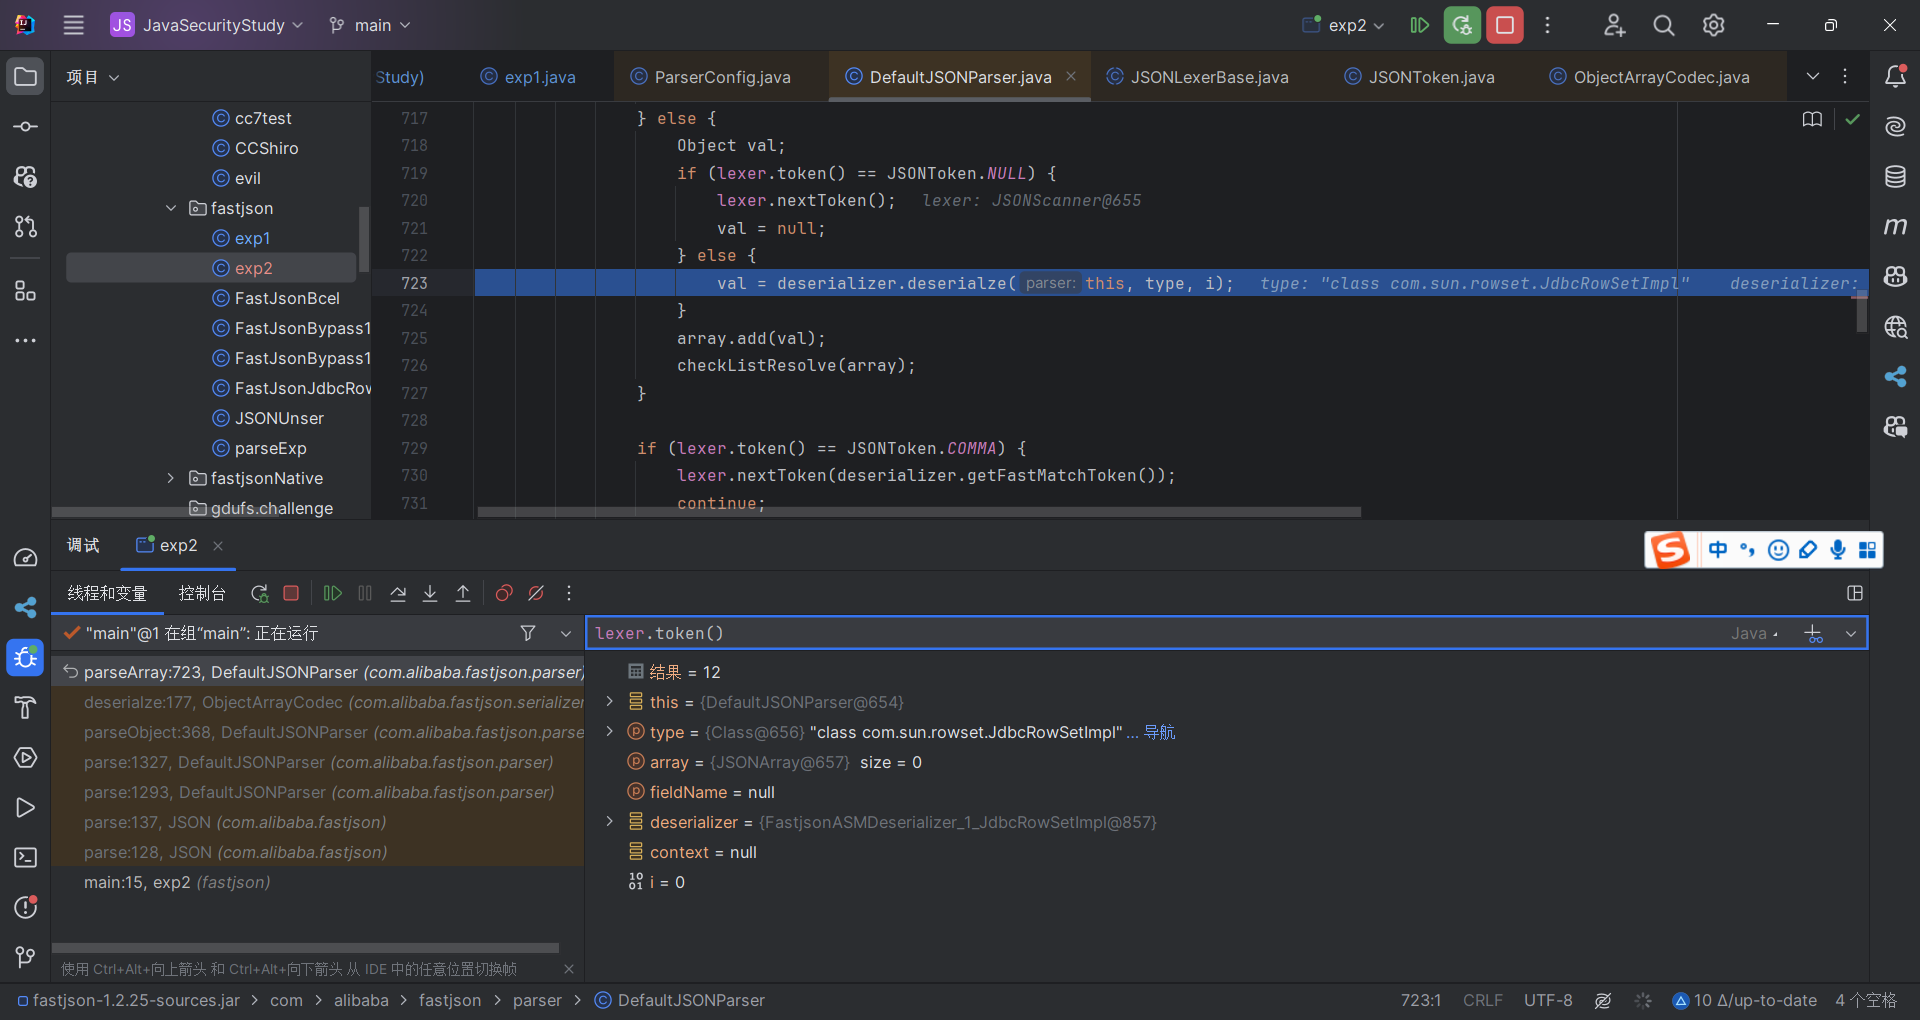
Task: Rerun exp2 debug session from the top toolbar
Action: click(x=1462, y=25)
